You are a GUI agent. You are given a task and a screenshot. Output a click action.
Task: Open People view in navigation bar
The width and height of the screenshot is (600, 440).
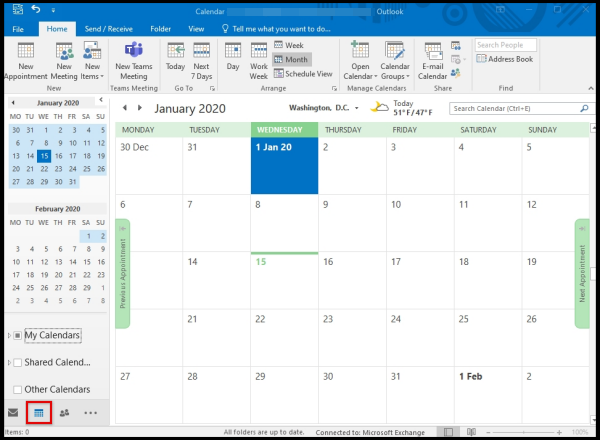coord(65,412)
